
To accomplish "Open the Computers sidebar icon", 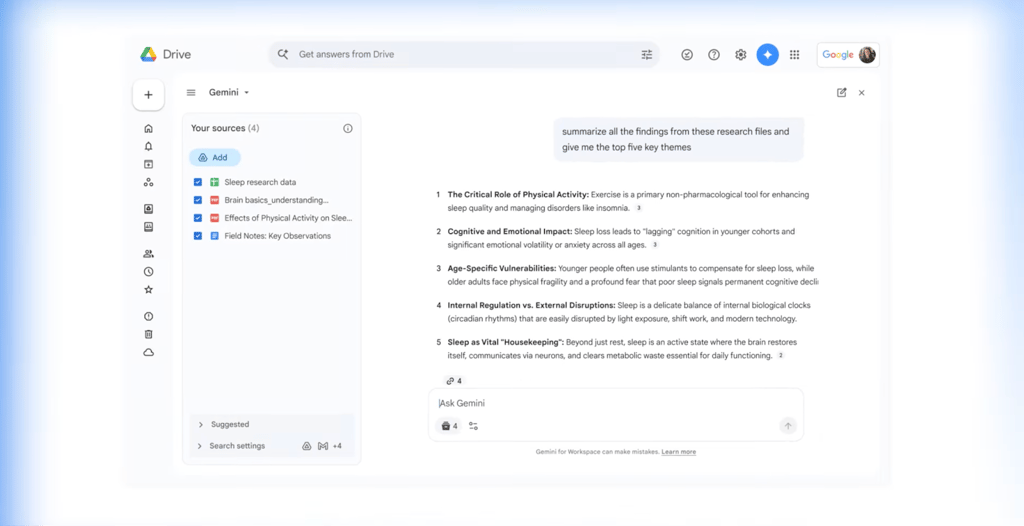I will tap(148, 227).
